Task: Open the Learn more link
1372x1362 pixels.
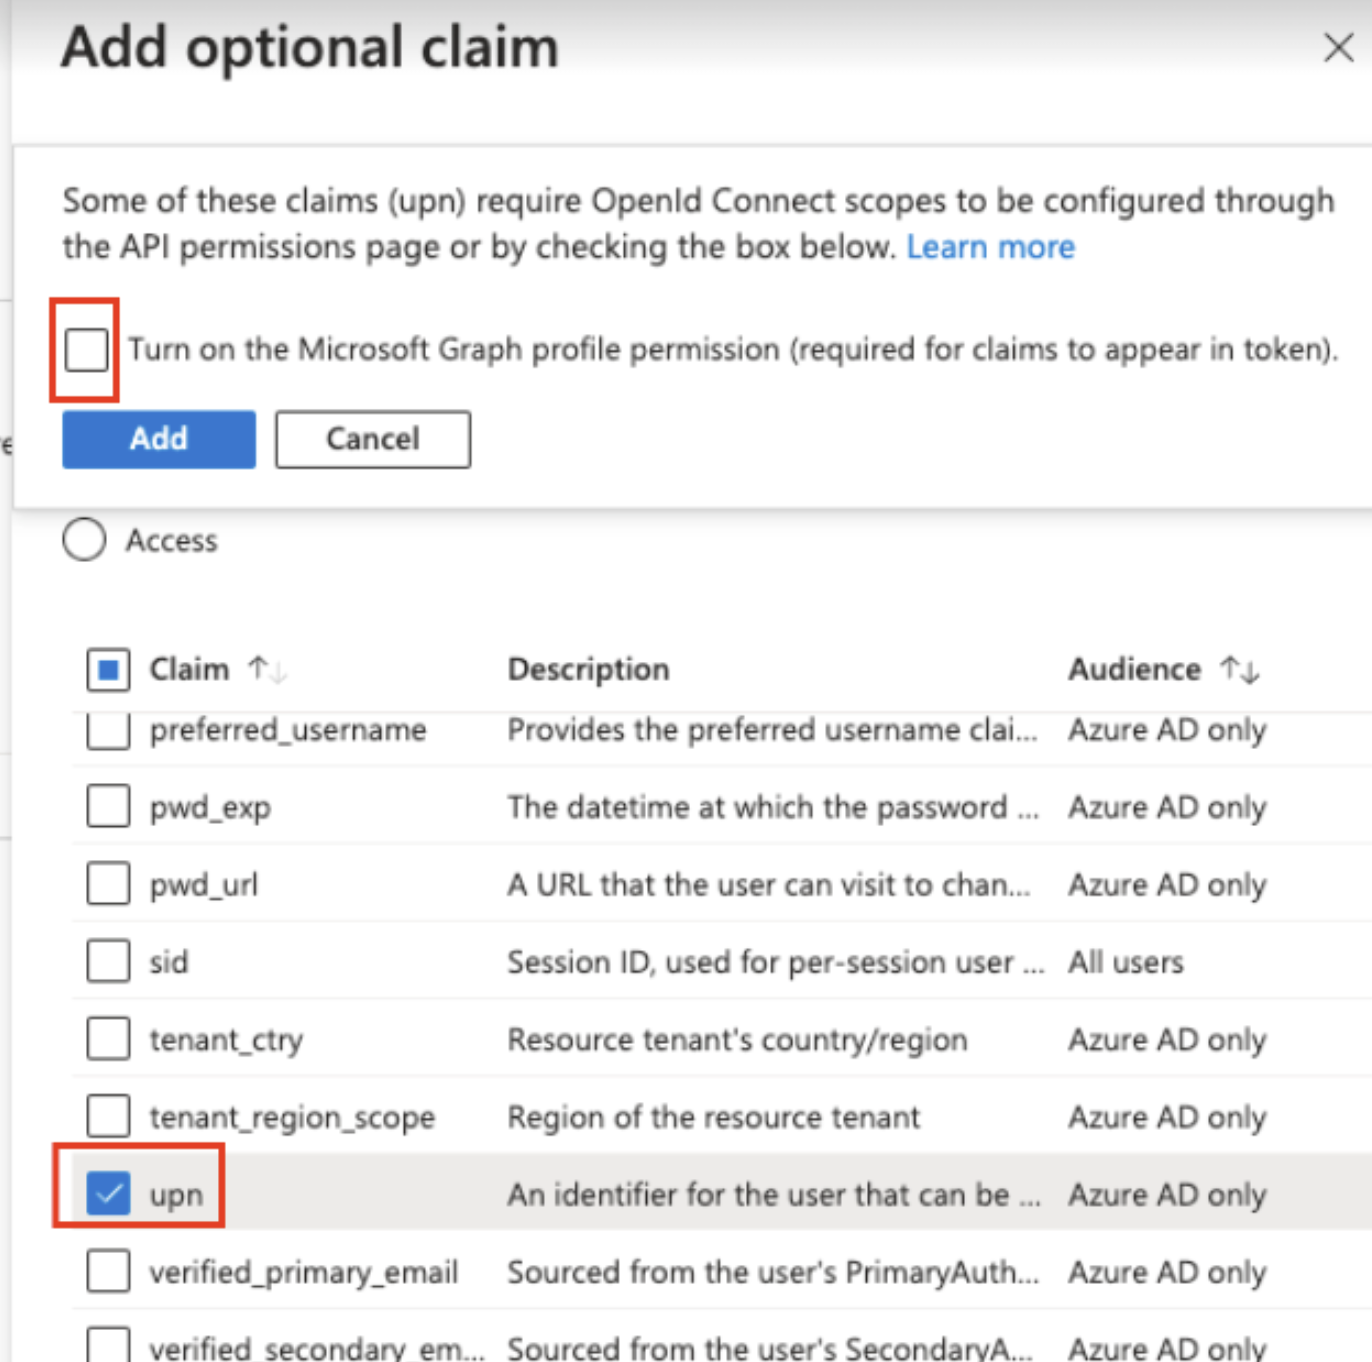Action: [x=990, y=247]
